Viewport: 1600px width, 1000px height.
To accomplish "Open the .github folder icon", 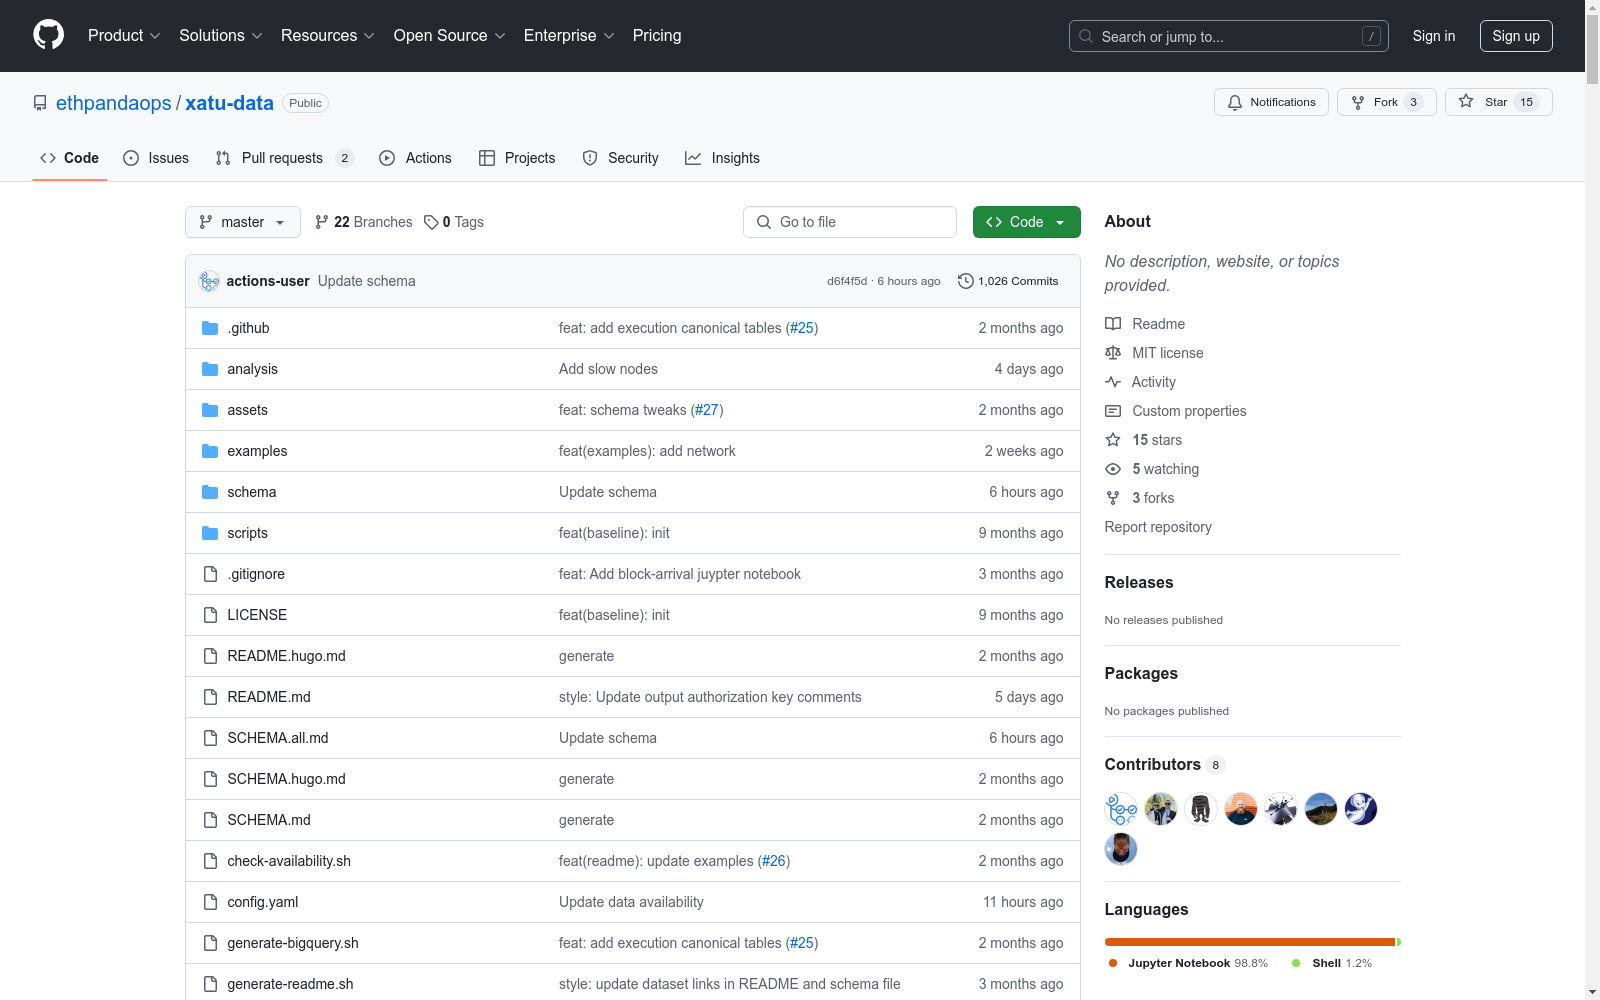I will [x=210, y=328].
